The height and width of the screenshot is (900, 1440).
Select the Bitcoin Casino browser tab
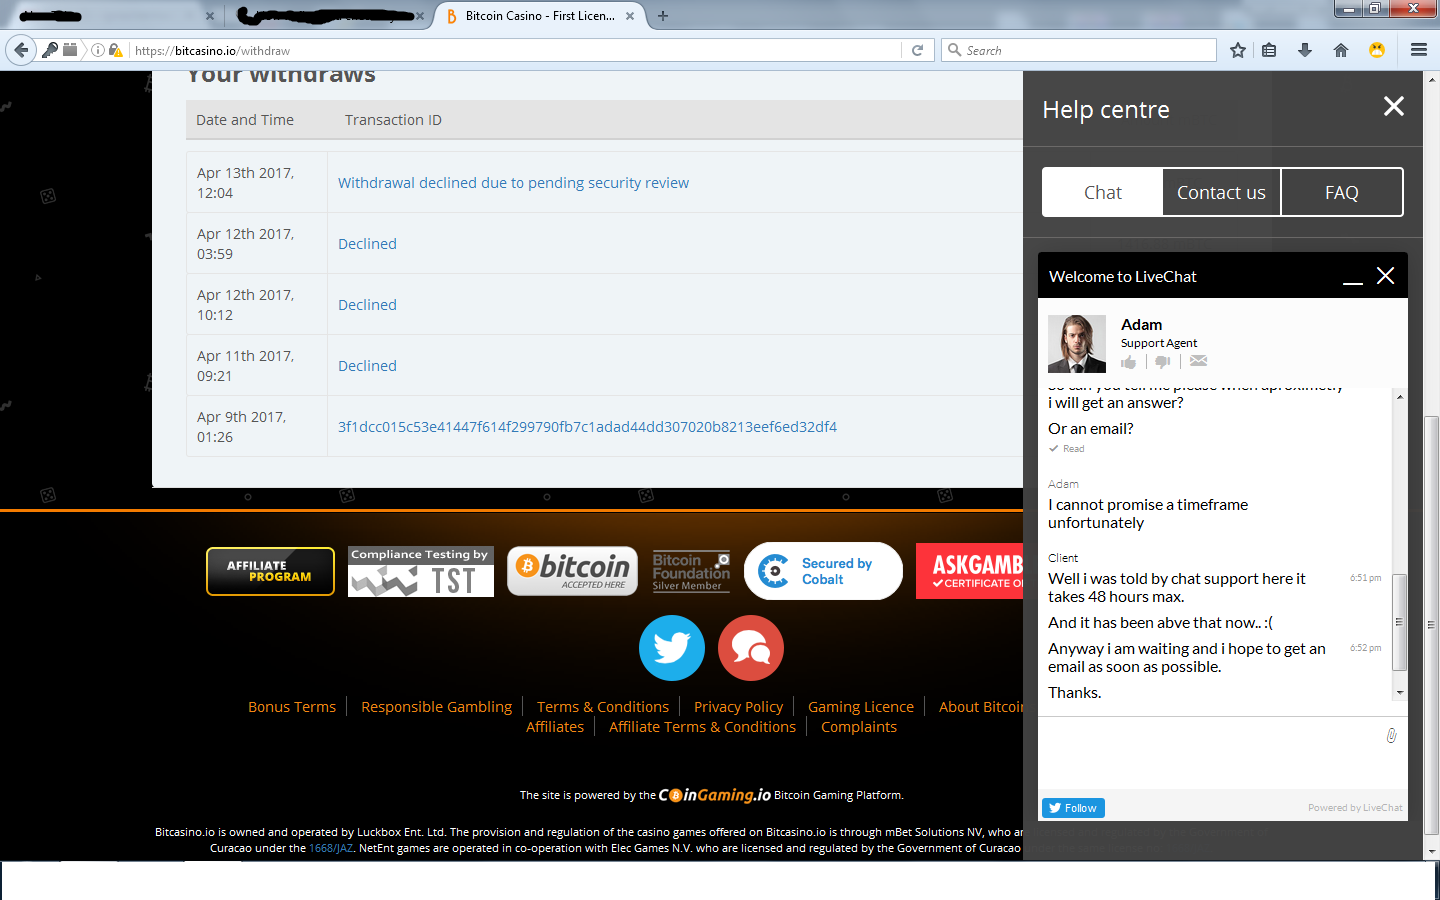coord(540,16)
